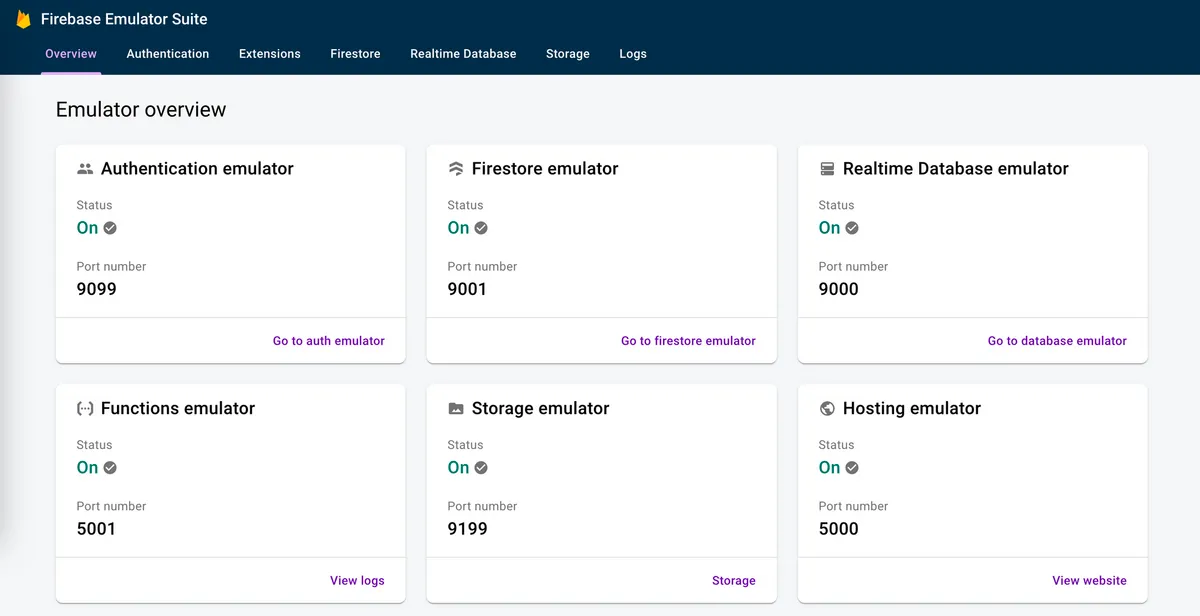Screen dimensions: 1200x616
Task: Click port number 9000
Action: coord(839,289)
